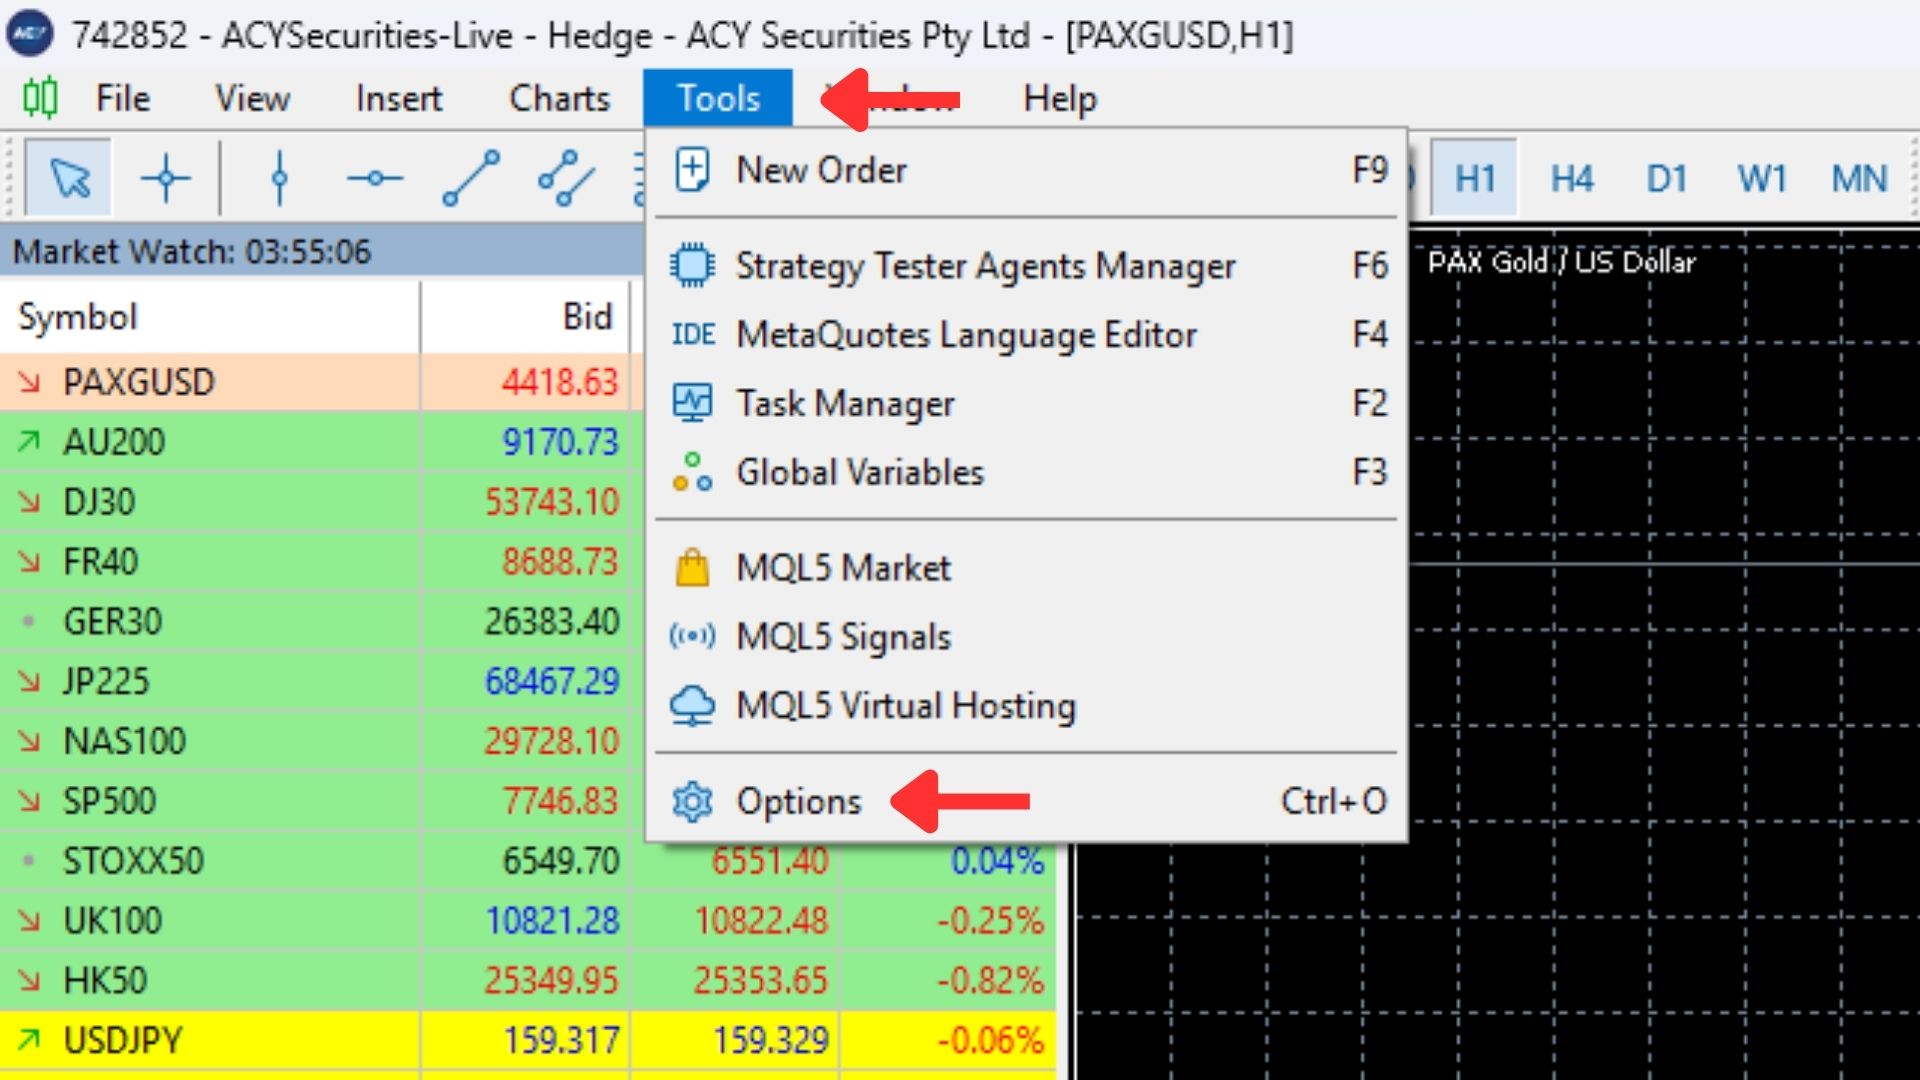This screenshot has height=1080, width=1920.
Task: Select the trendline drawing tool
Action: tap(471, 179)
